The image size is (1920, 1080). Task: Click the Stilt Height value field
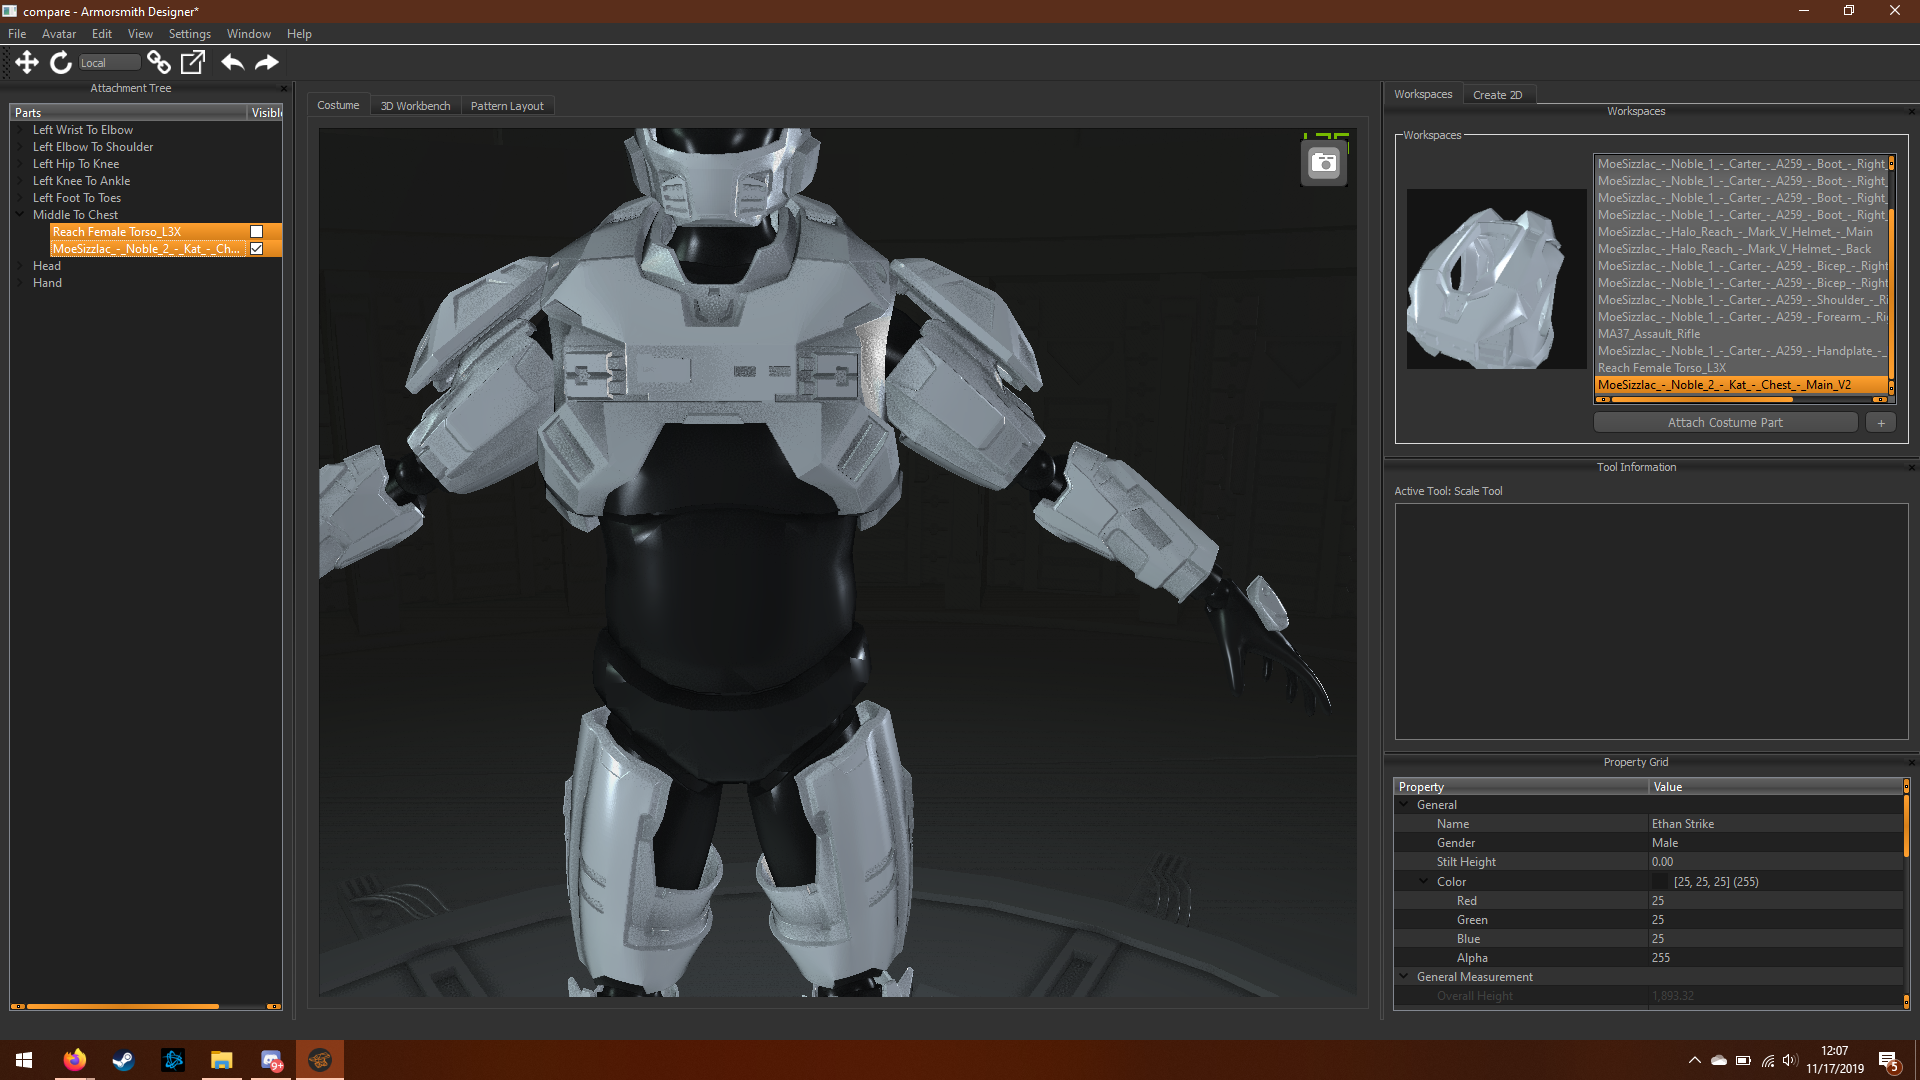(1775, 862)
